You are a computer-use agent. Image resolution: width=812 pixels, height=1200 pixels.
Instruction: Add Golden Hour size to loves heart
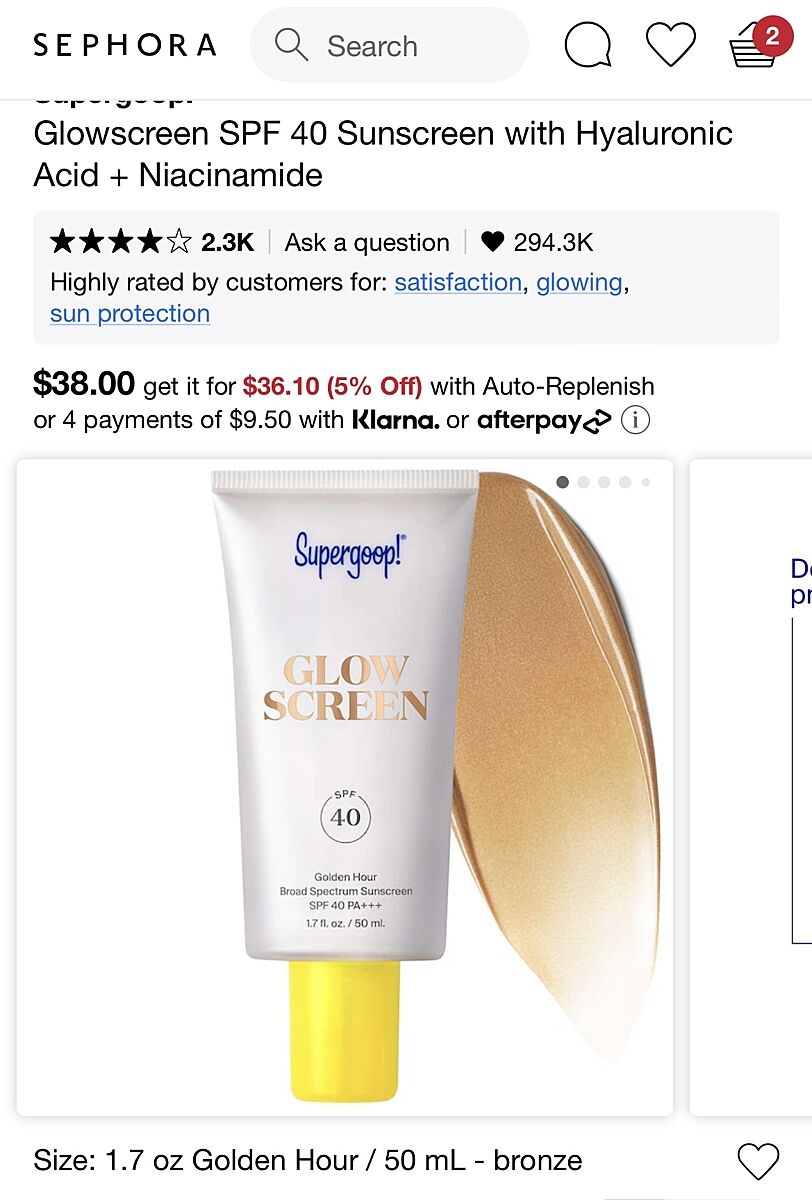(x=757, y=1161)
